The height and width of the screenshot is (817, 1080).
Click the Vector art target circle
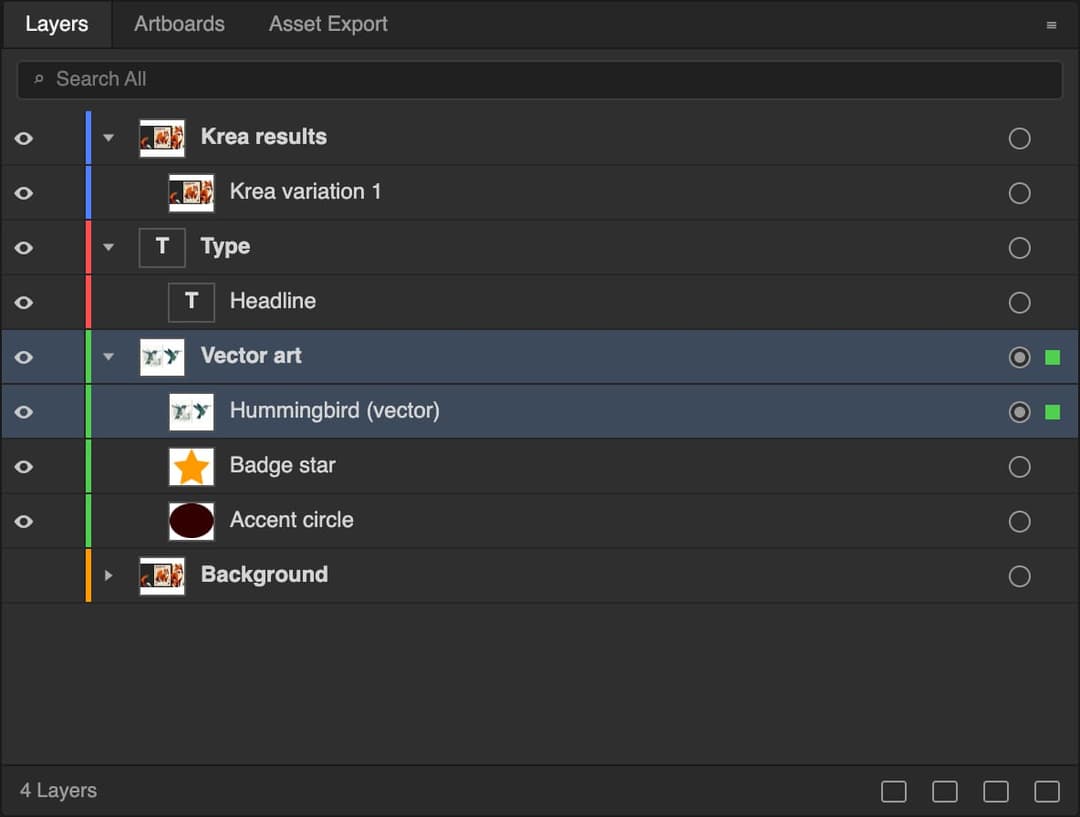[x=1019, y=357]
